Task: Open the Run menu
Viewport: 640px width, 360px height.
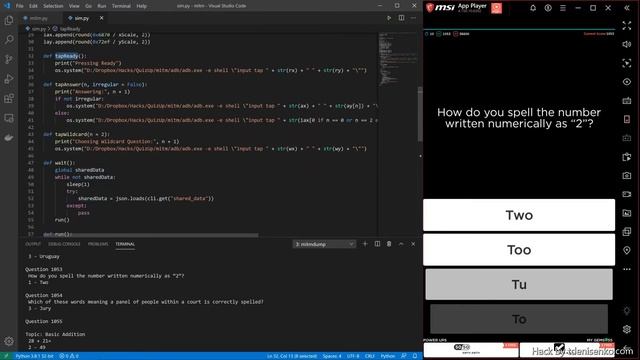Action: pyautogui.click(x=102, y=6)
